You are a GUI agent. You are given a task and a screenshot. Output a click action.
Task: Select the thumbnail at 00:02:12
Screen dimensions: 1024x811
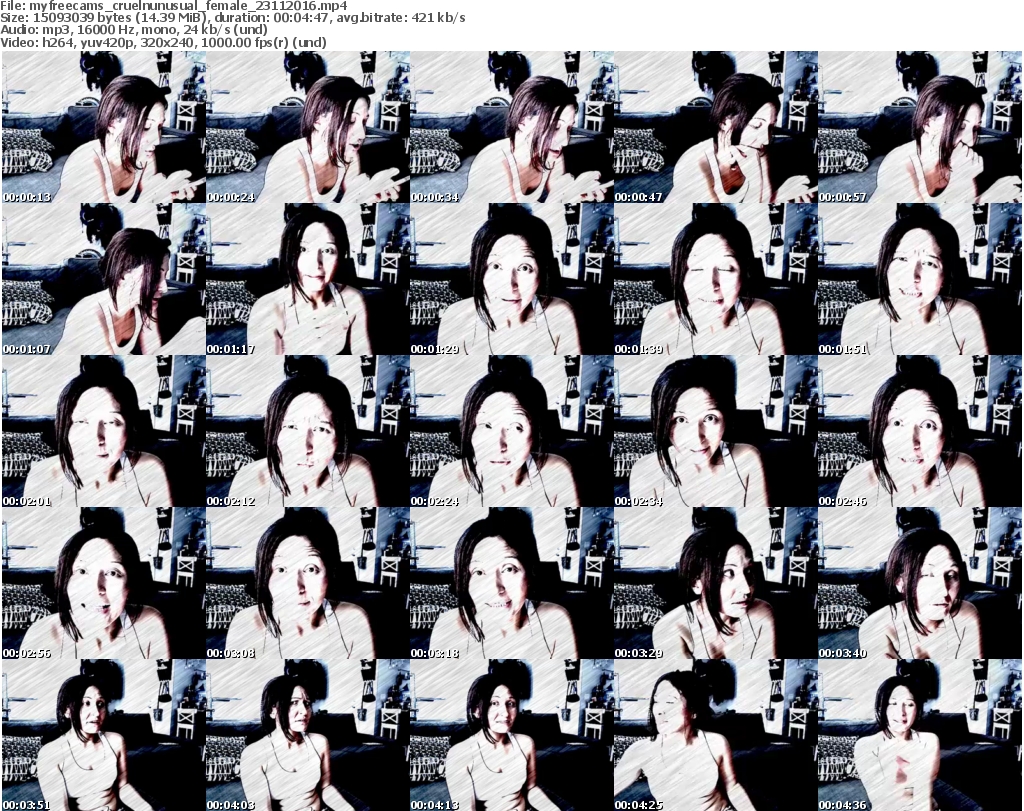pyautogui.click(x=308, y=432)
